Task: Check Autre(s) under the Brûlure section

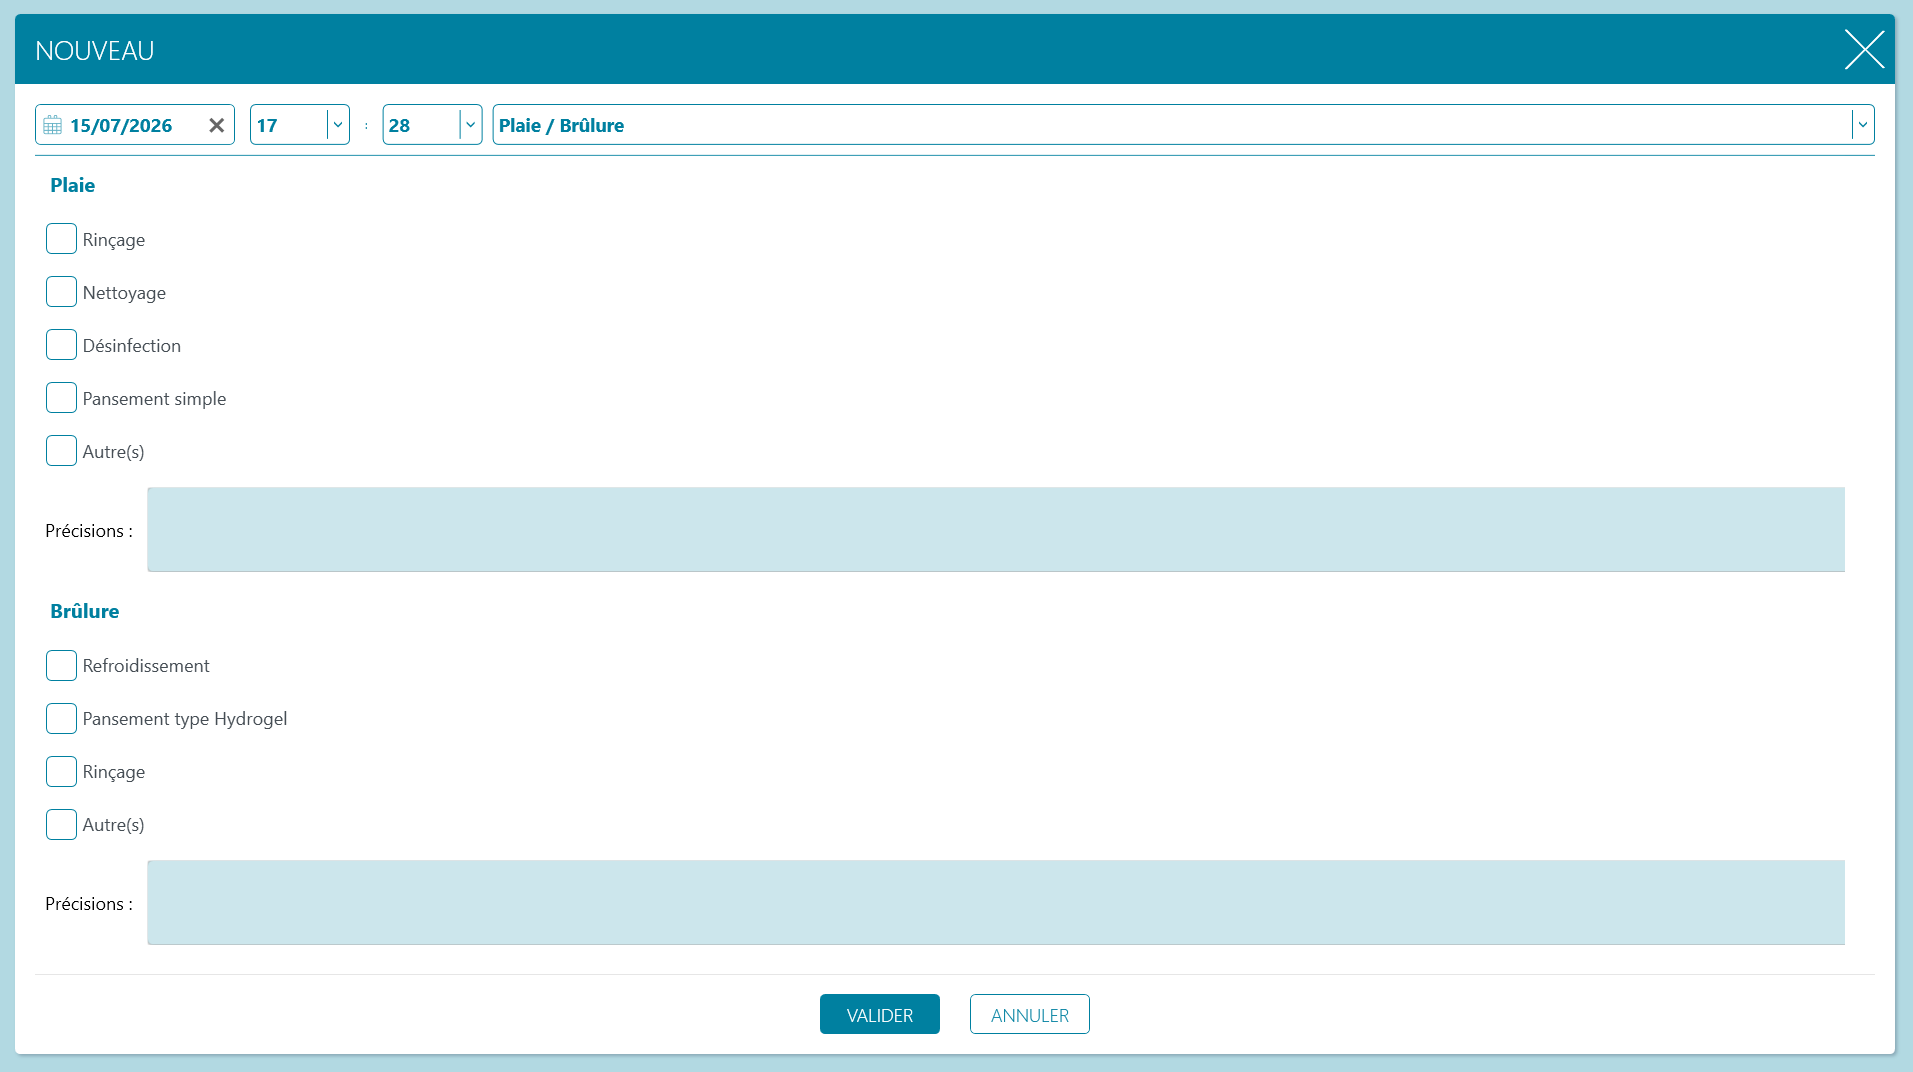Action: click(x=61, y=825)
